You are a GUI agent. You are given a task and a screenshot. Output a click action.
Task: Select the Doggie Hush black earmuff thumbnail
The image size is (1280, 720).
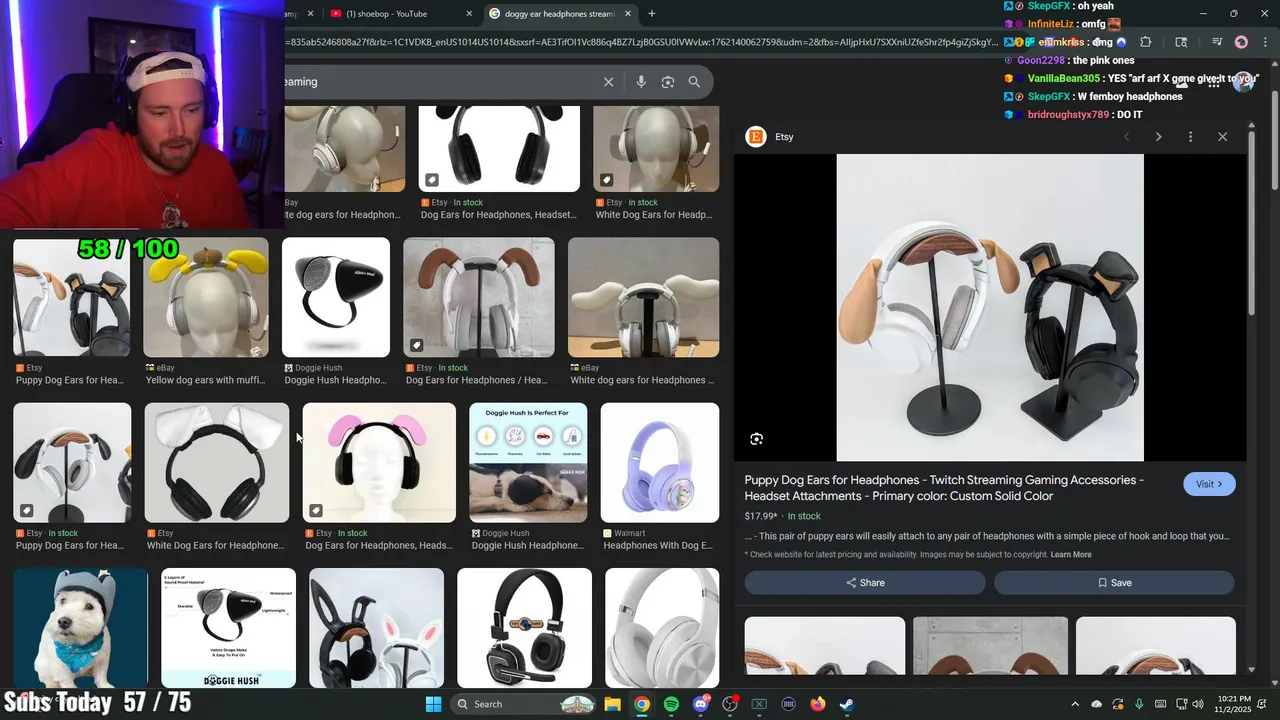coord(336,297)
